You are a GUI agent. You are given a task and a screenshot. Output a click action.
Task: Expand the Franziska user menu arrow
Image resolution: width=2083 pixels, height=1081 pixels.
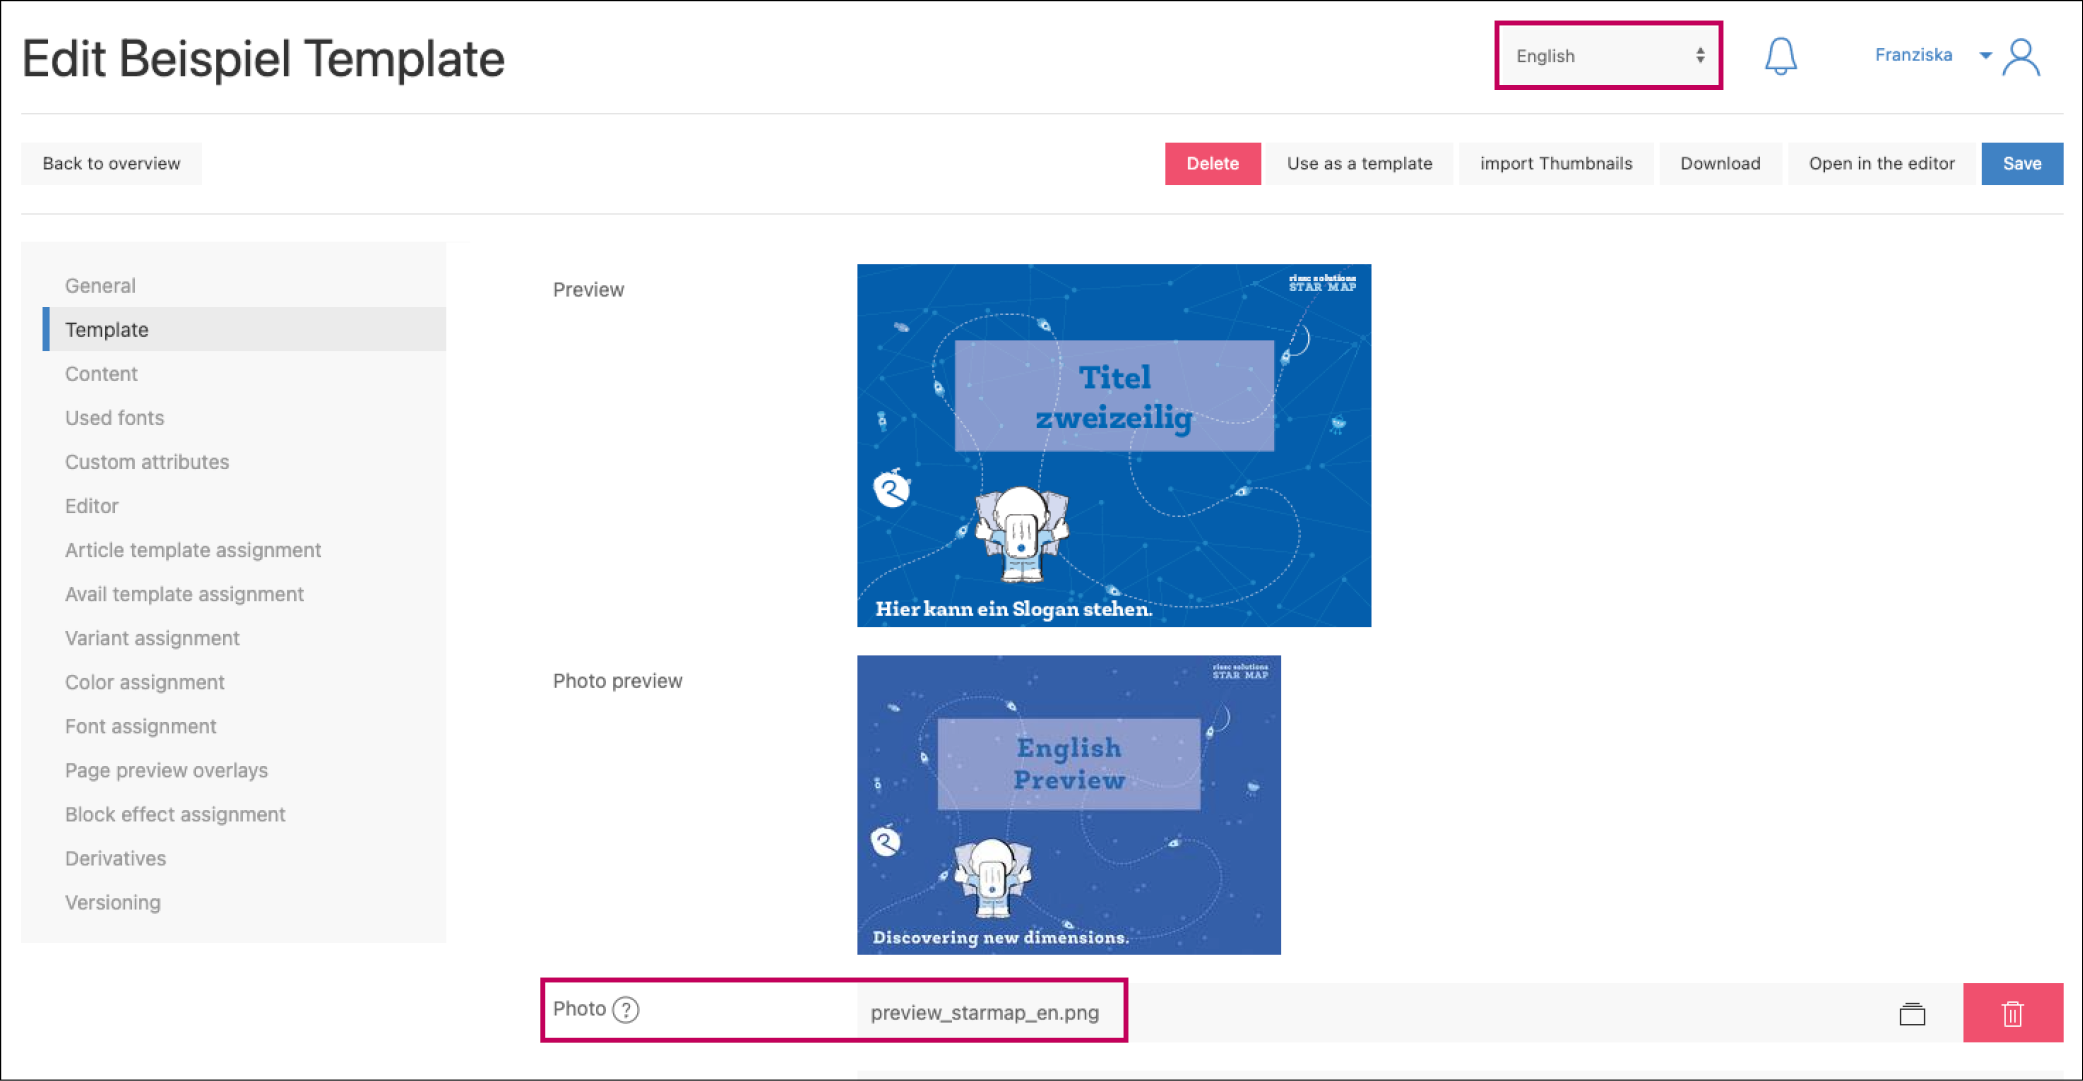1985,56
